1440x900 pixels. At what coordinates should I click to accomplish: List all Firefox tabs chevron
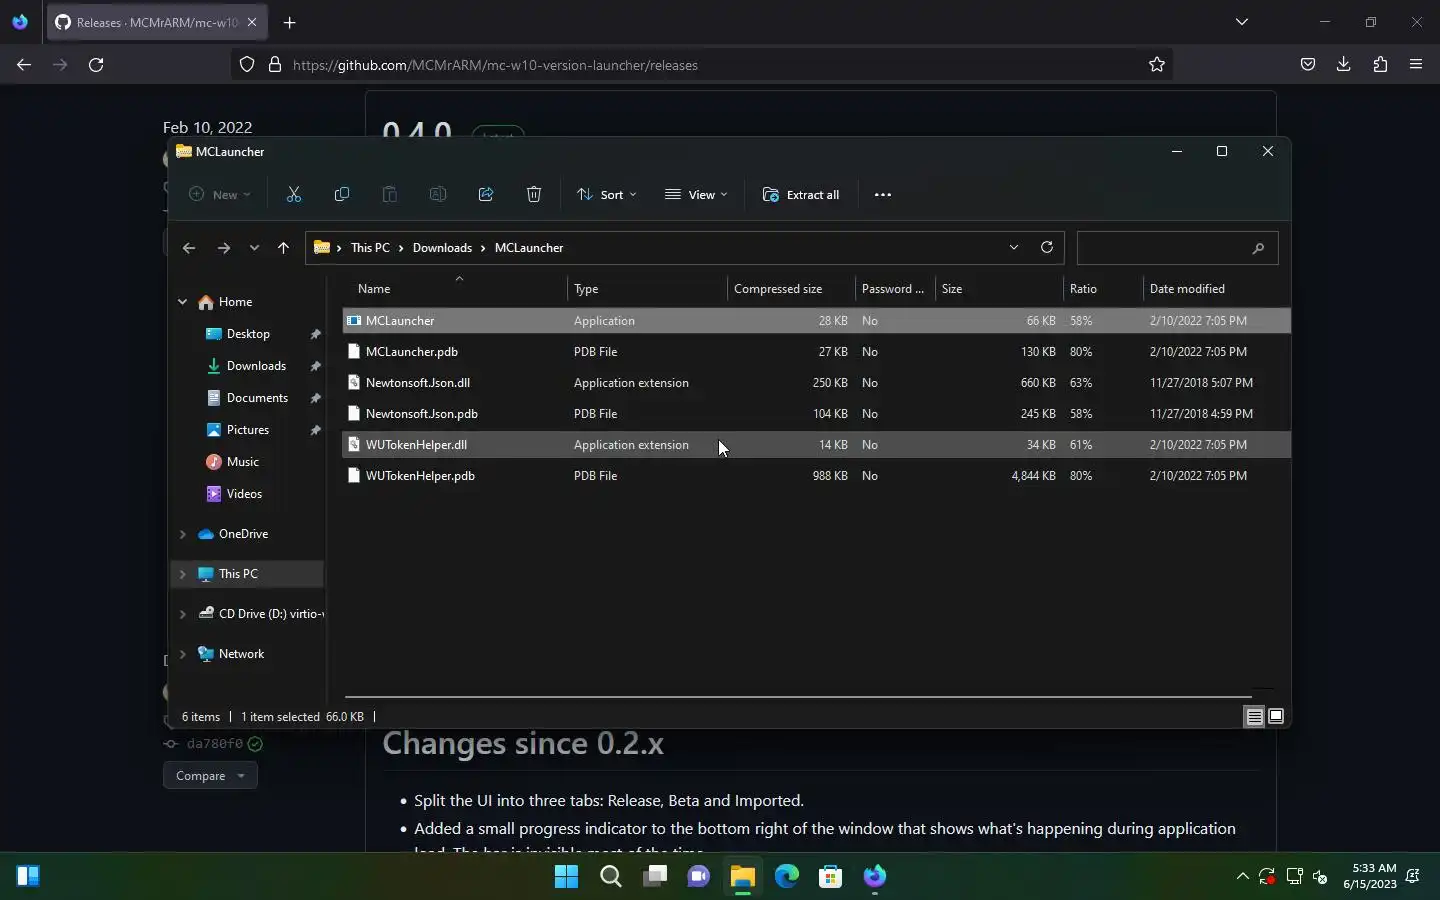point(1242,22)
